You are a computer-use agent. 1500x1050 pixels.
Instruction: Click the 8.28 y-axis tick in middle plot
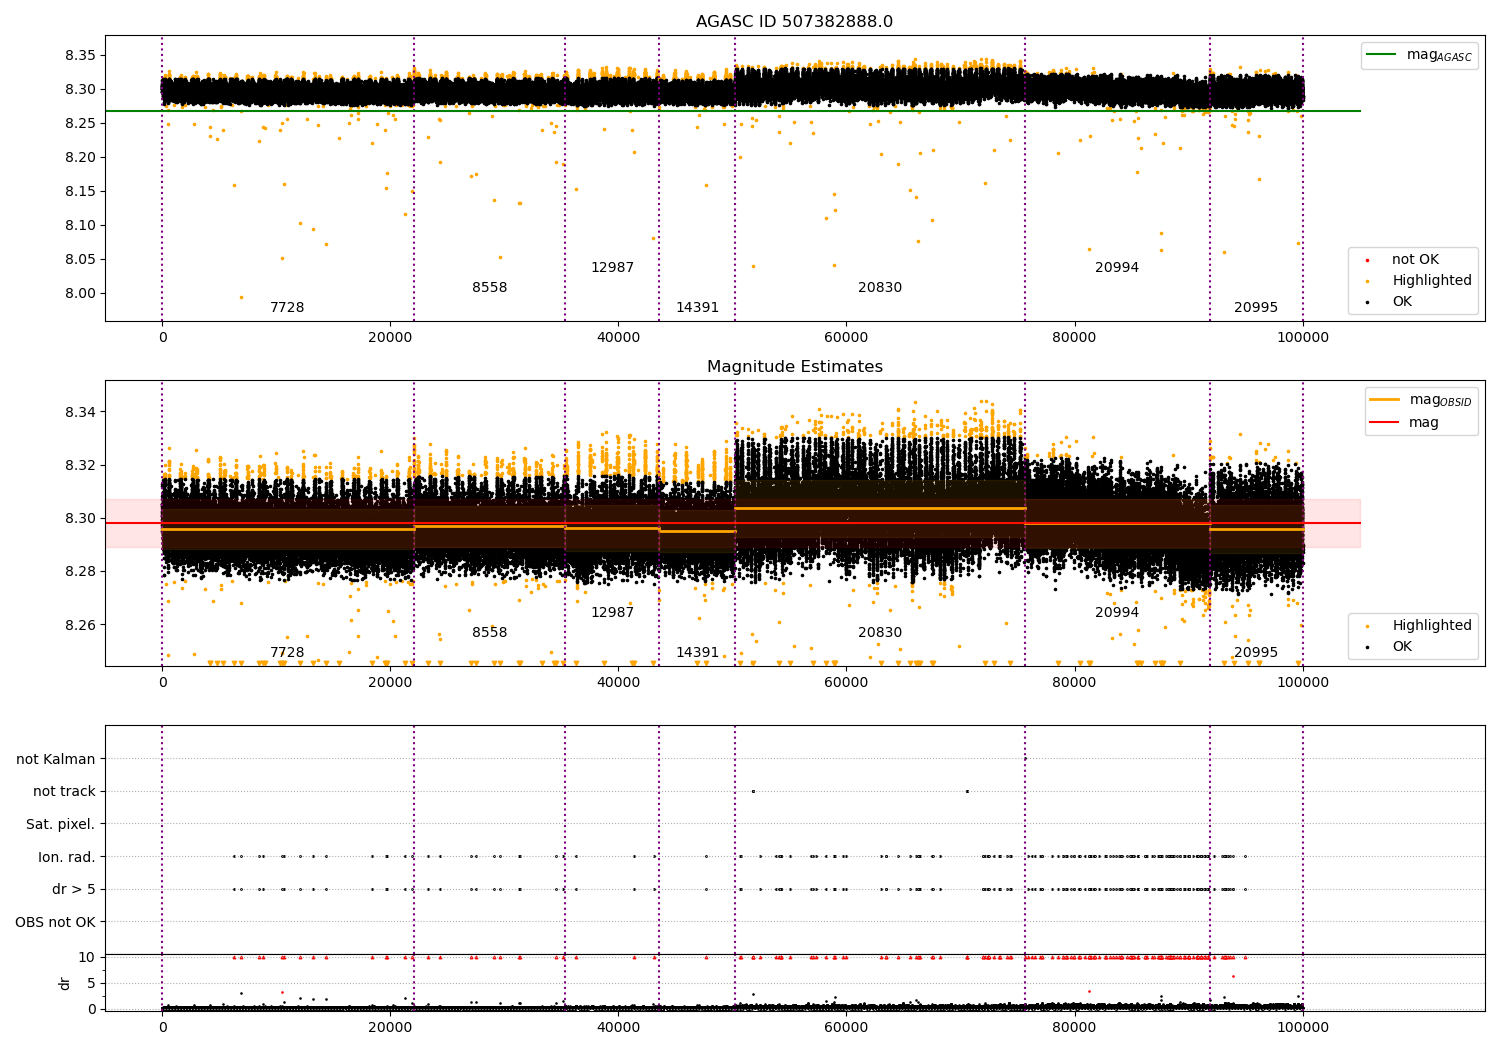(80, 572)
